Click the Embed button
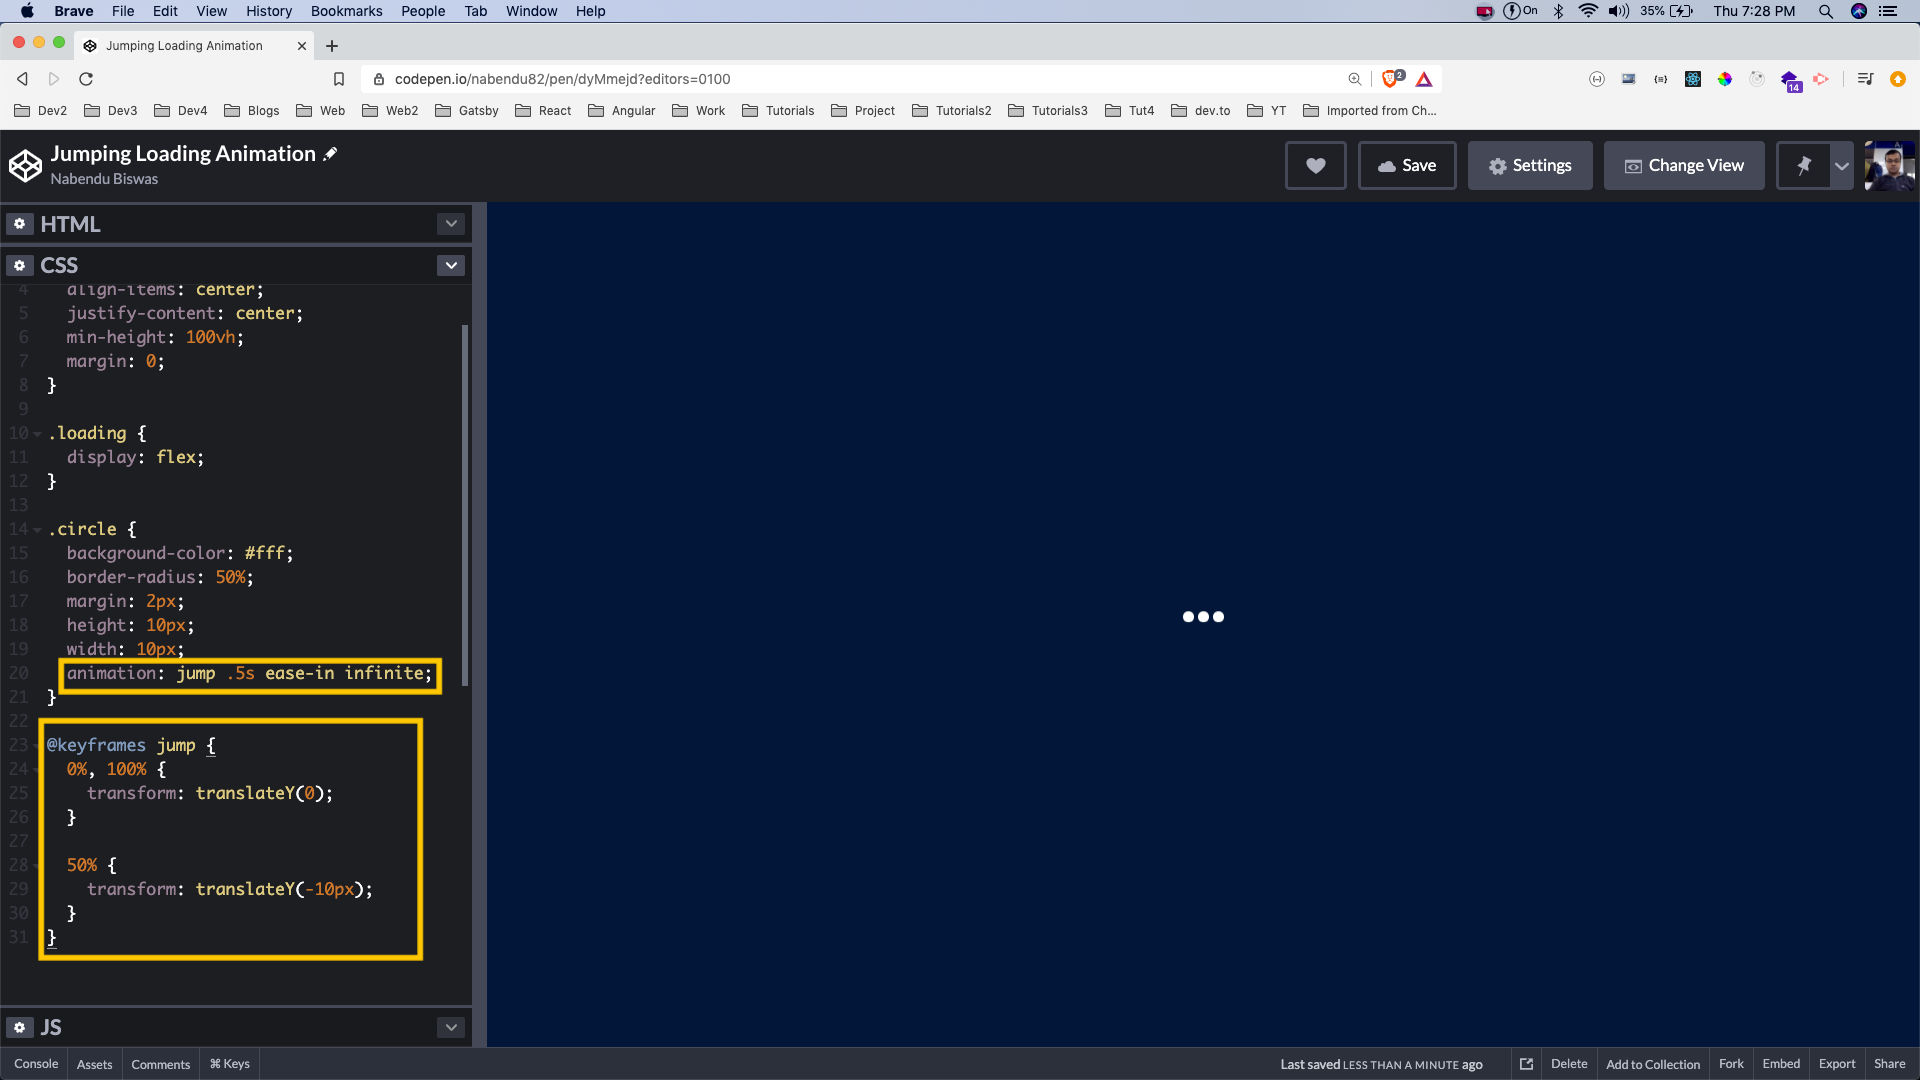 coord(1781,1064)
